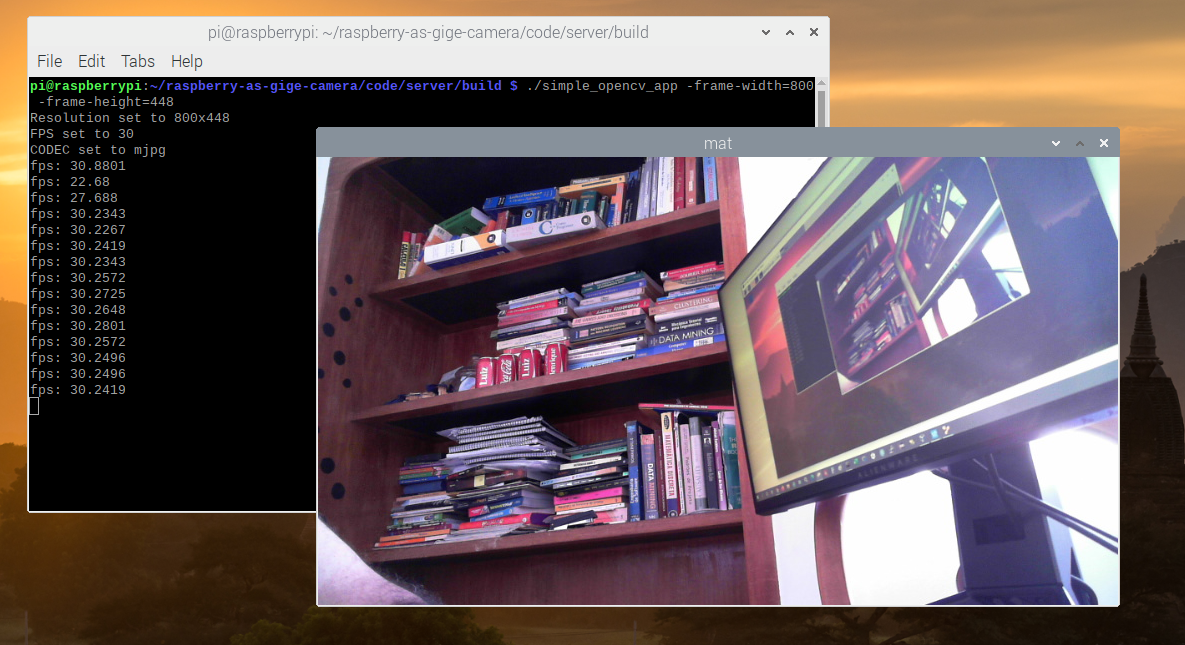This screenshot has width=1185, height=645.
Task: Click the mat window title
Action: click(x=717, y=143)
